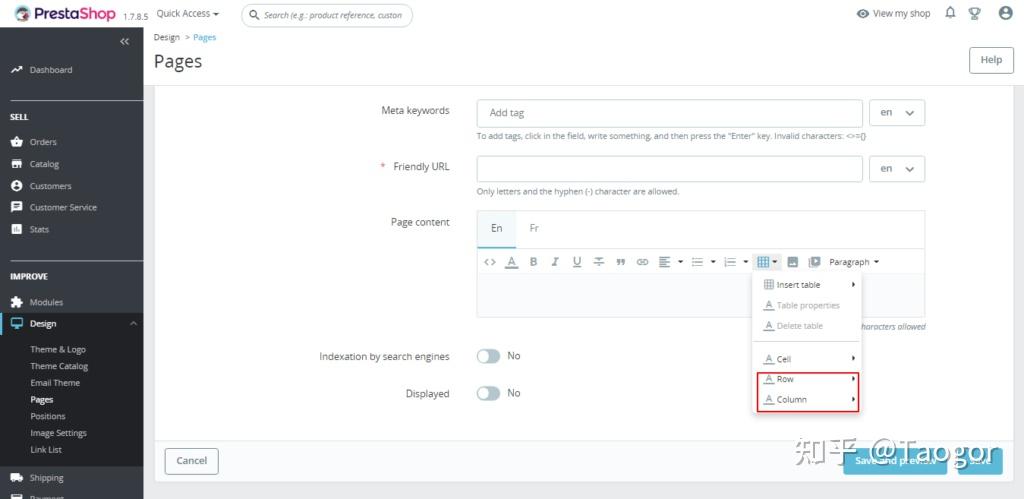The width and height of the screenshot is (1024, 499).
Task: Click the PrestaShop logo
Action: (65, 14)
